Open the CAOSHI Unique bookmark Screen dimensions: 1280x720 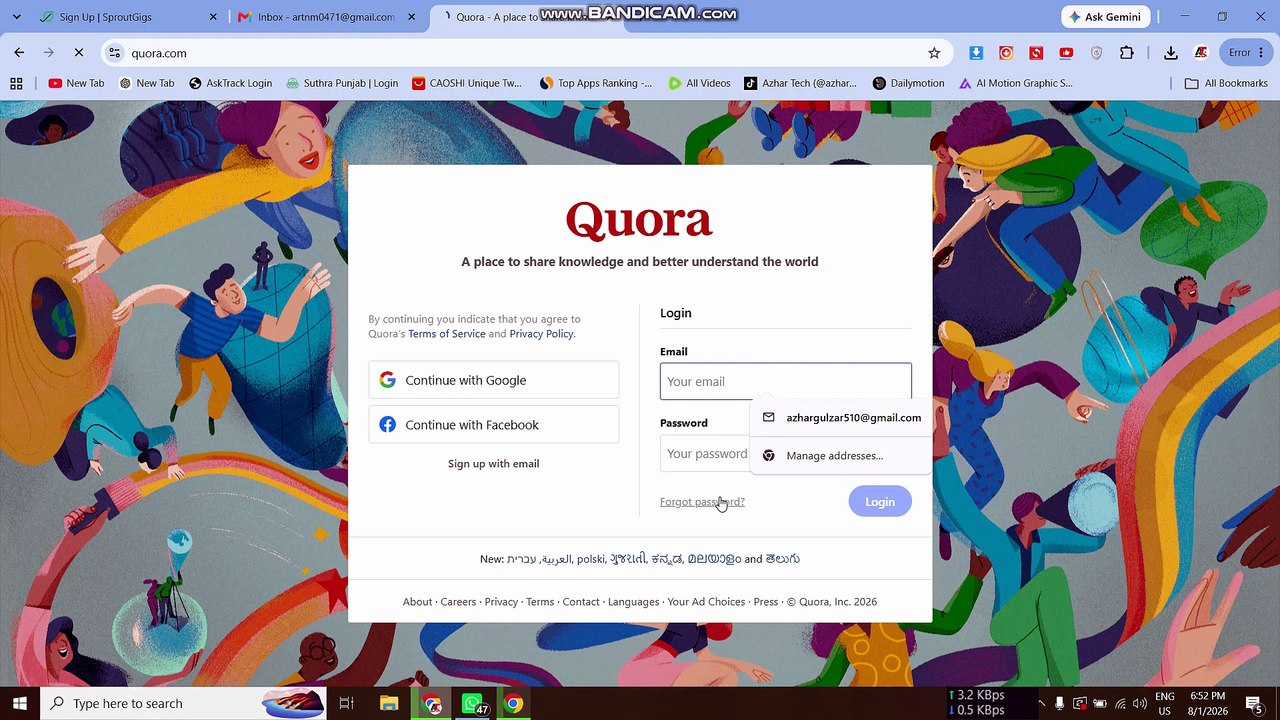coord(467,83)
